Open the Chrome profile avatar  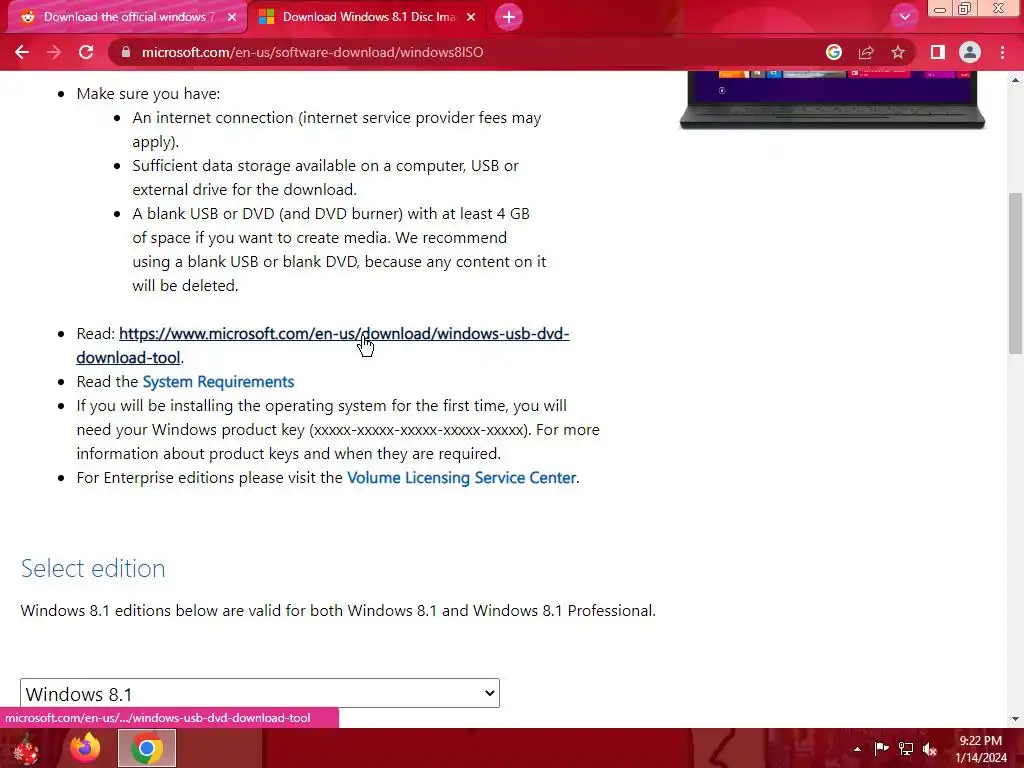pos(970,52)
